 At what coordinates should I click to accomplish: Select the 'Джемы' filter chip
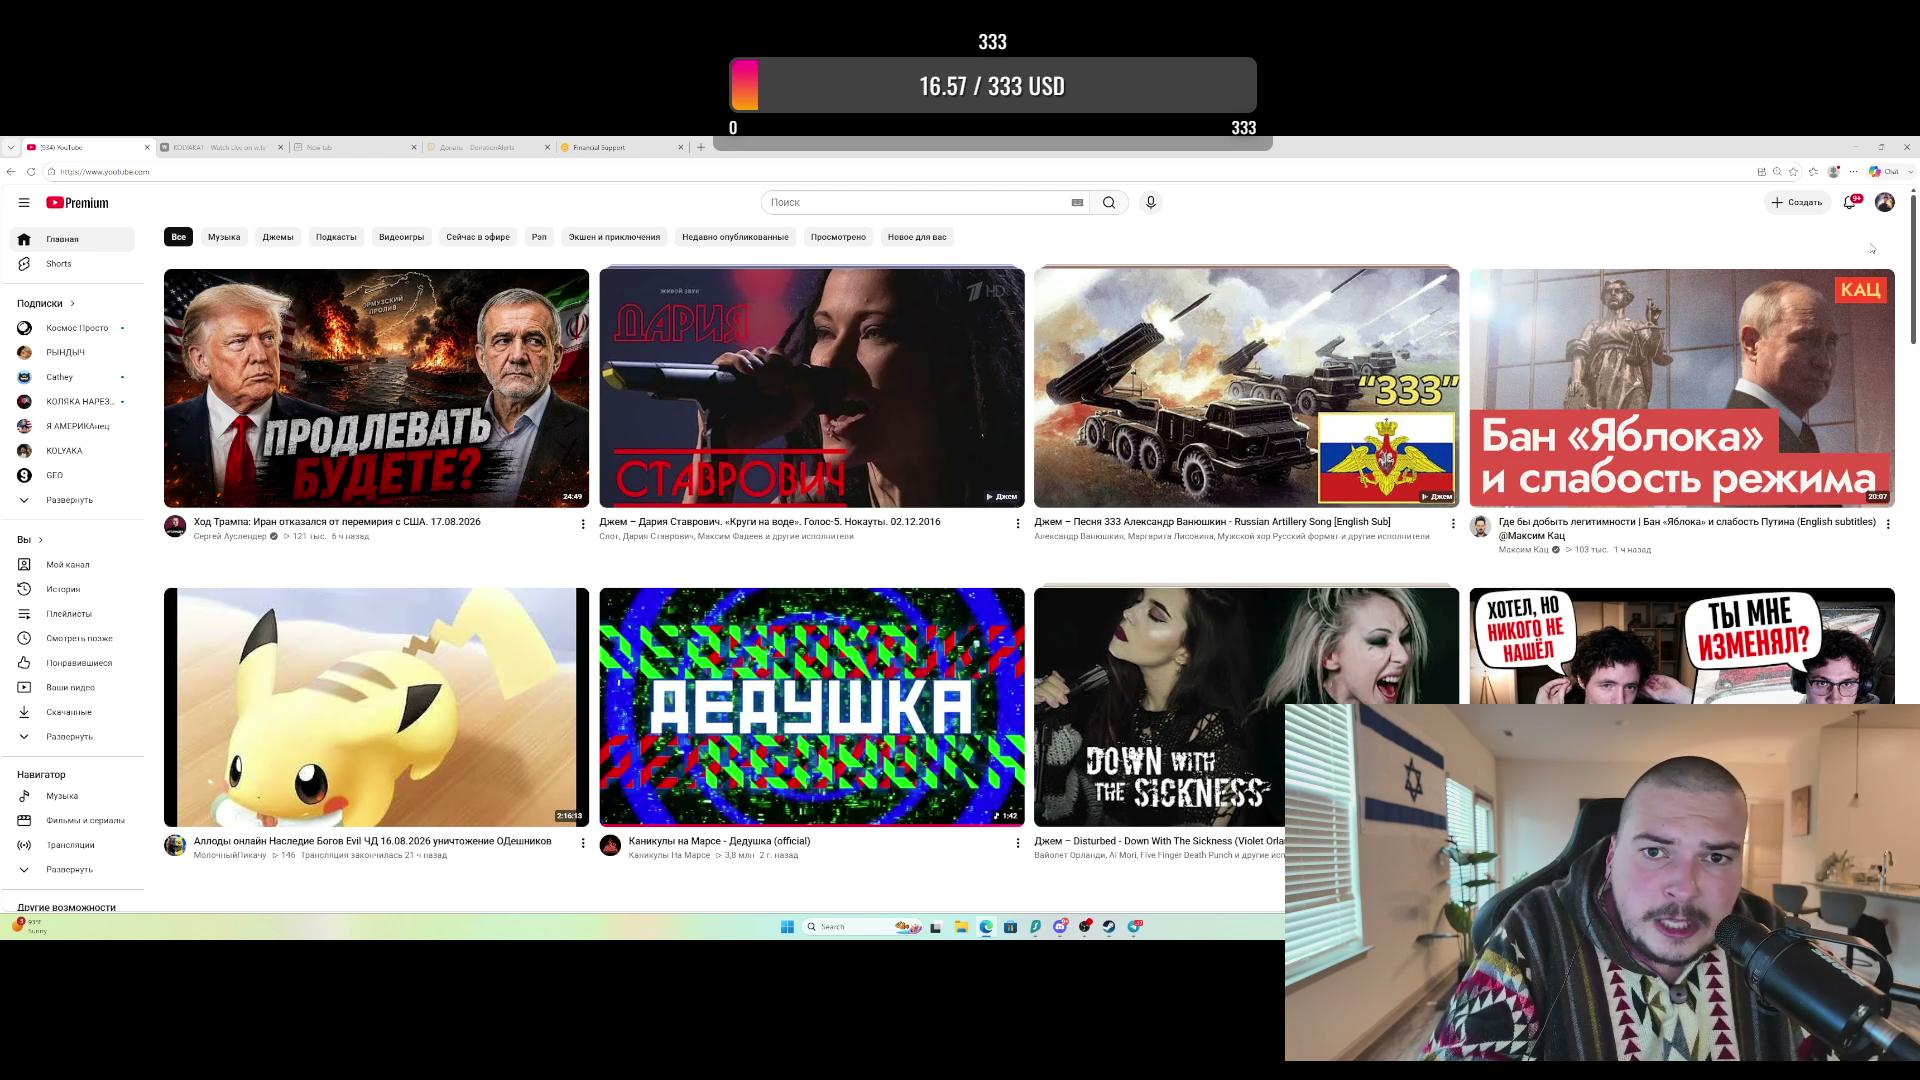pos(278,237)
